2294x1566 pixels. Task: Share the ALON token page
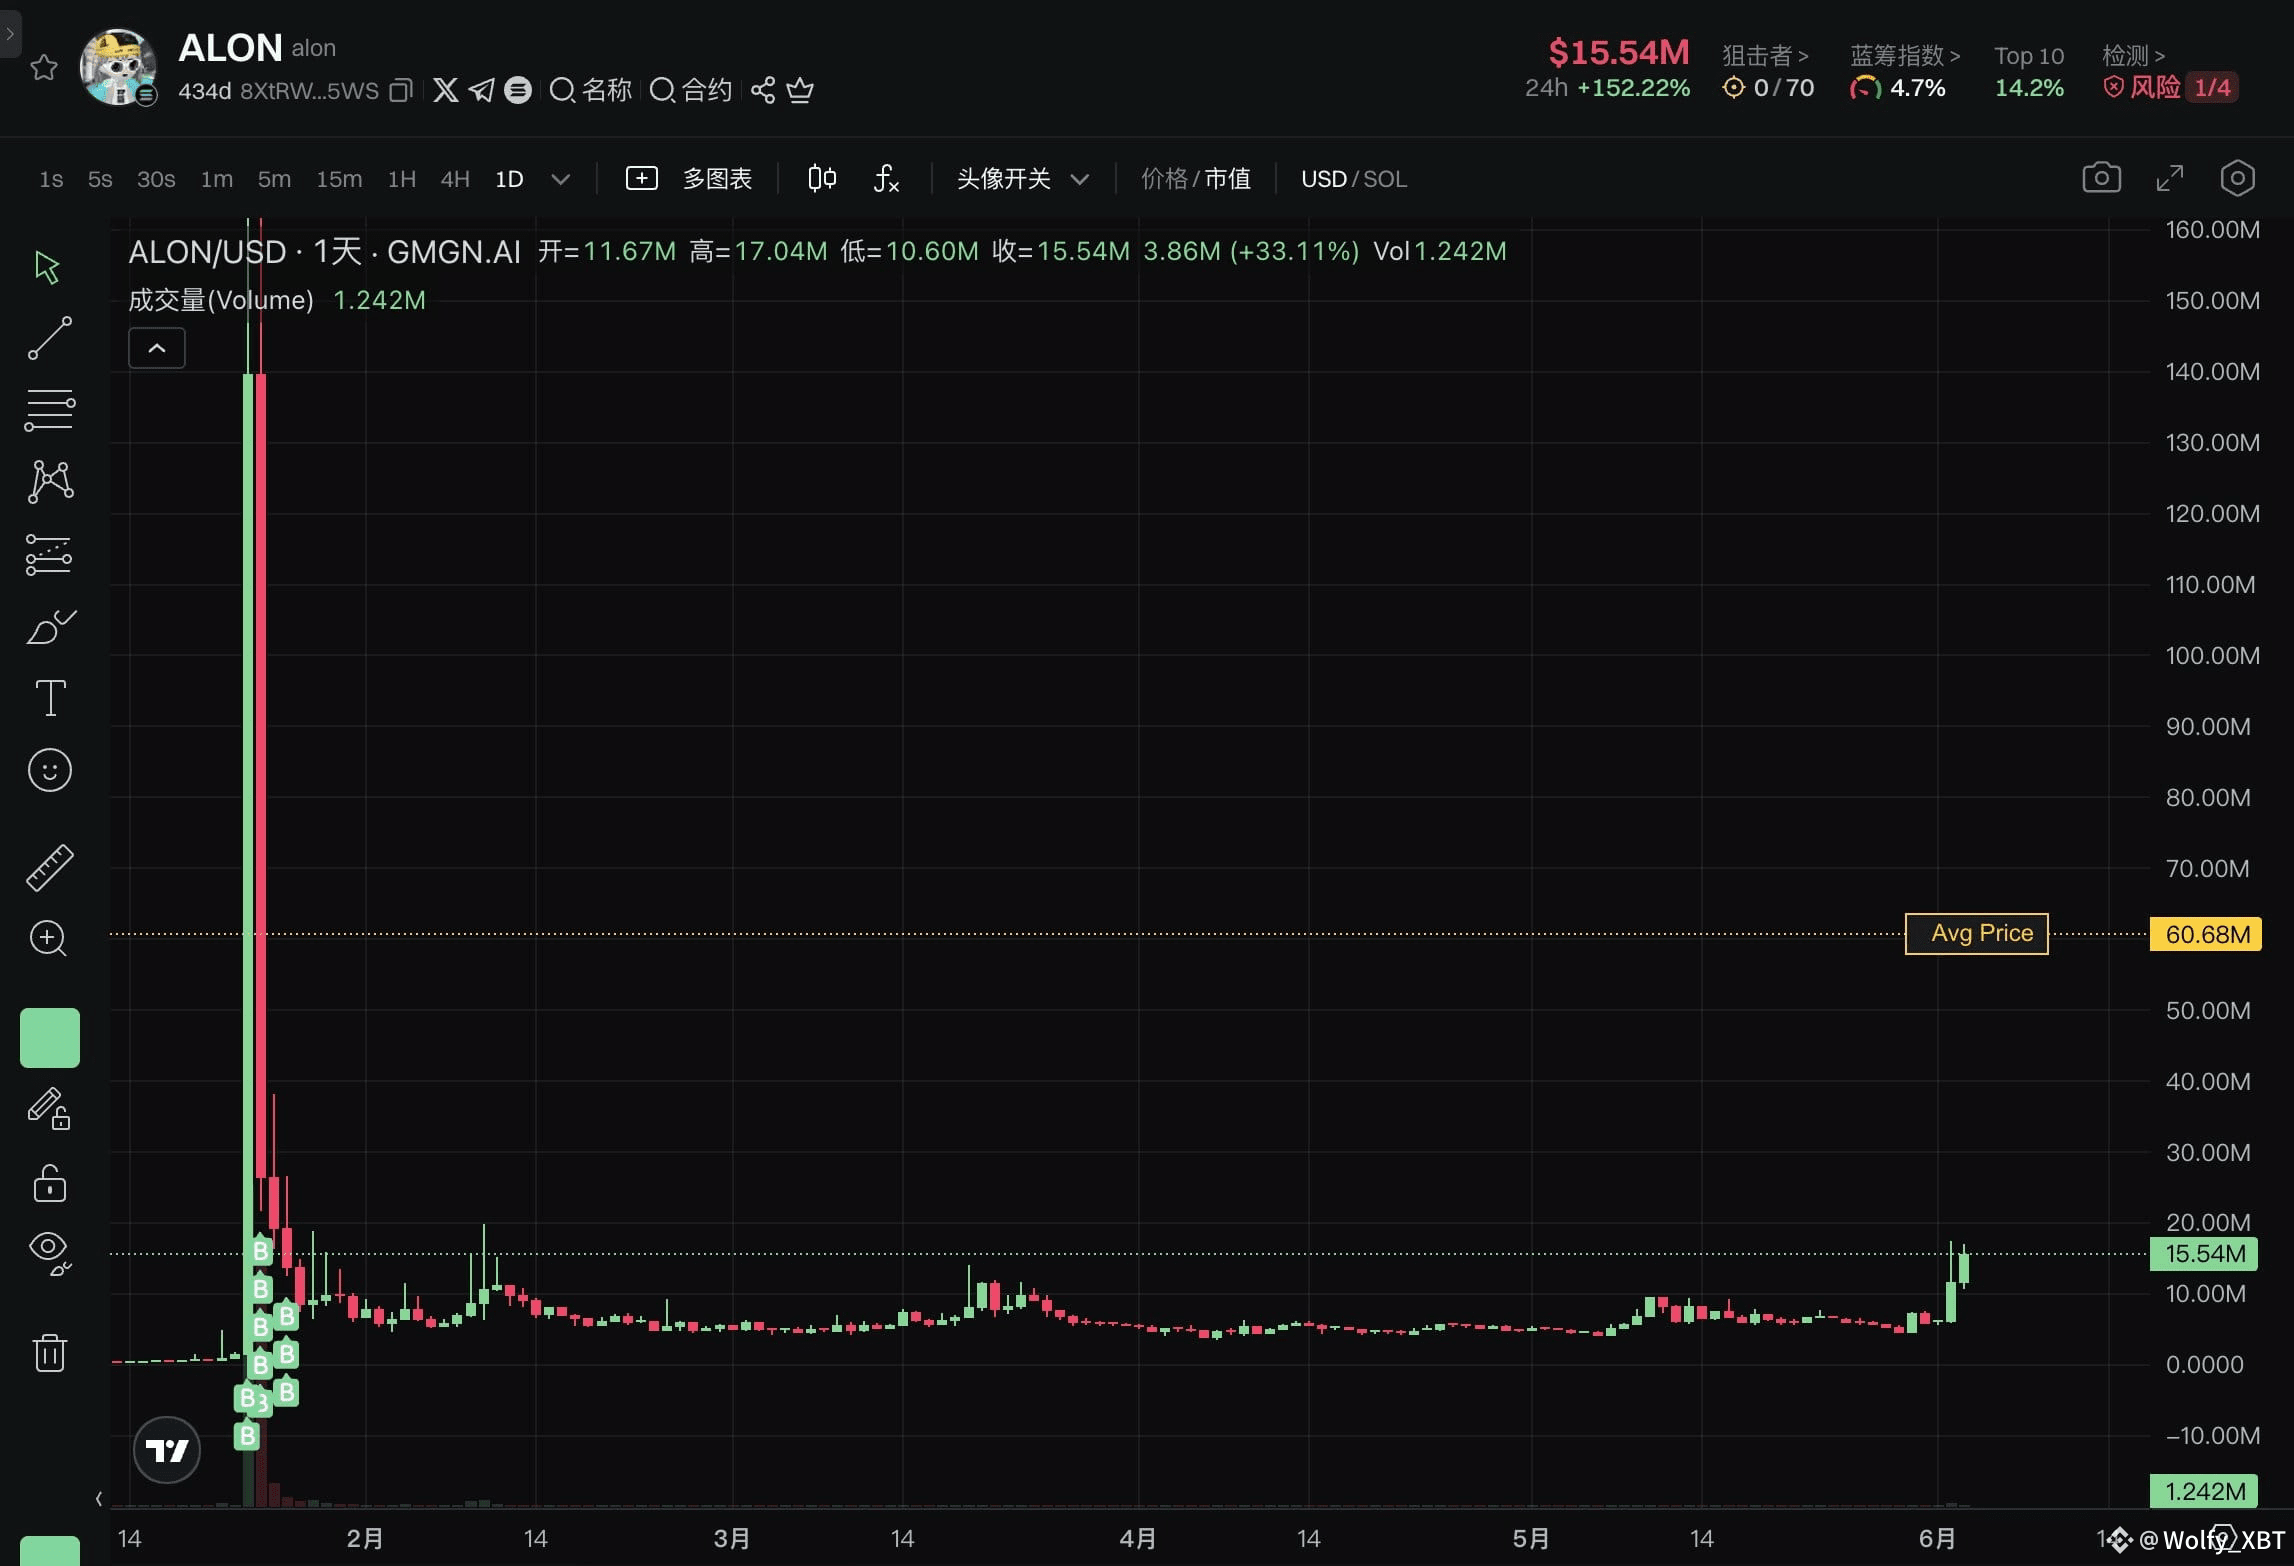[x=763, y=90]
